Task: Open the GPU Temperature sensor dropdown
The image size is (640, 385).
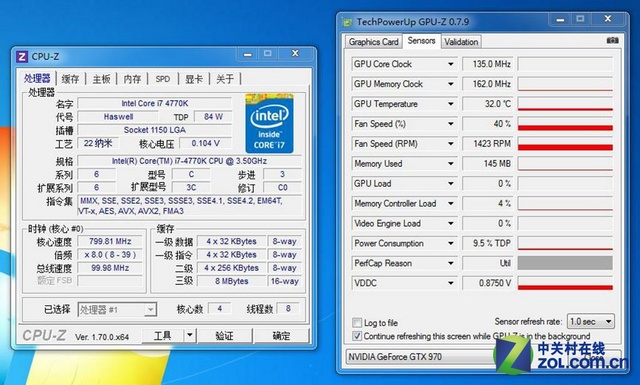Action: (451, 104)
